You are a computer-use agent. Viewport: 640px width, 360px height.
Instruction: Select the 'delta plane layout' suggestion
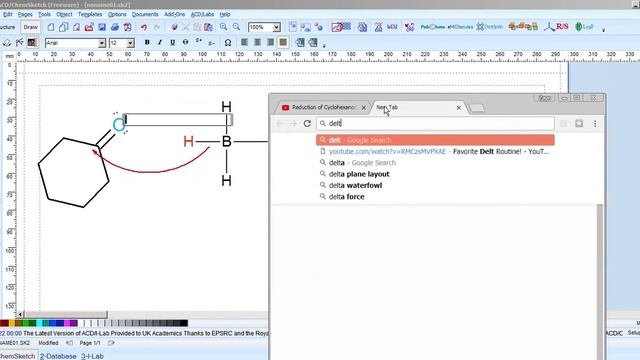435,174
